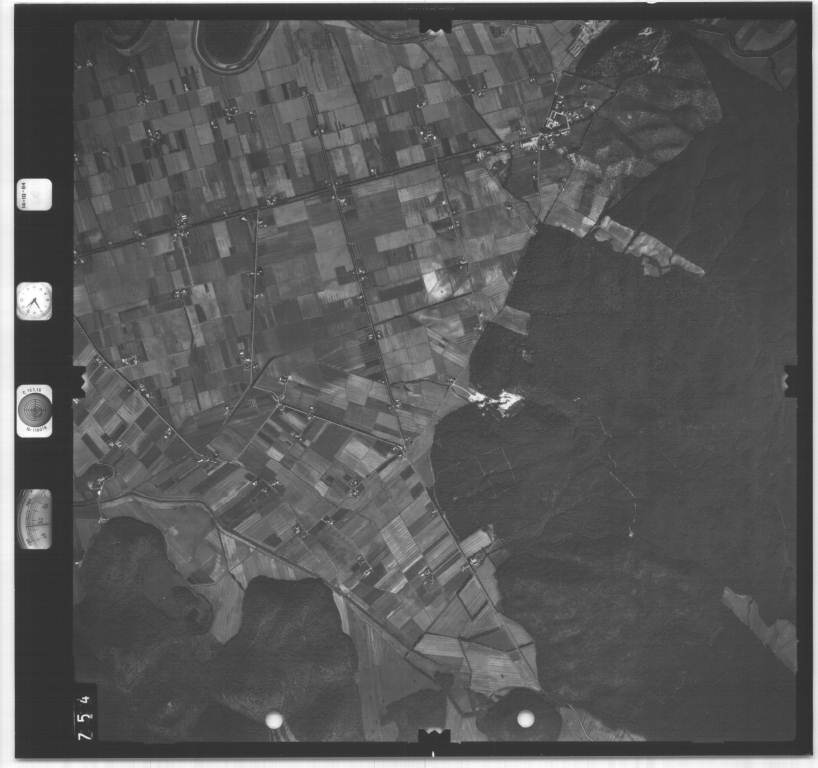818x768 pixels.
Task: Click the light clearing at lower right edge
Action: (x=762, y=624)
